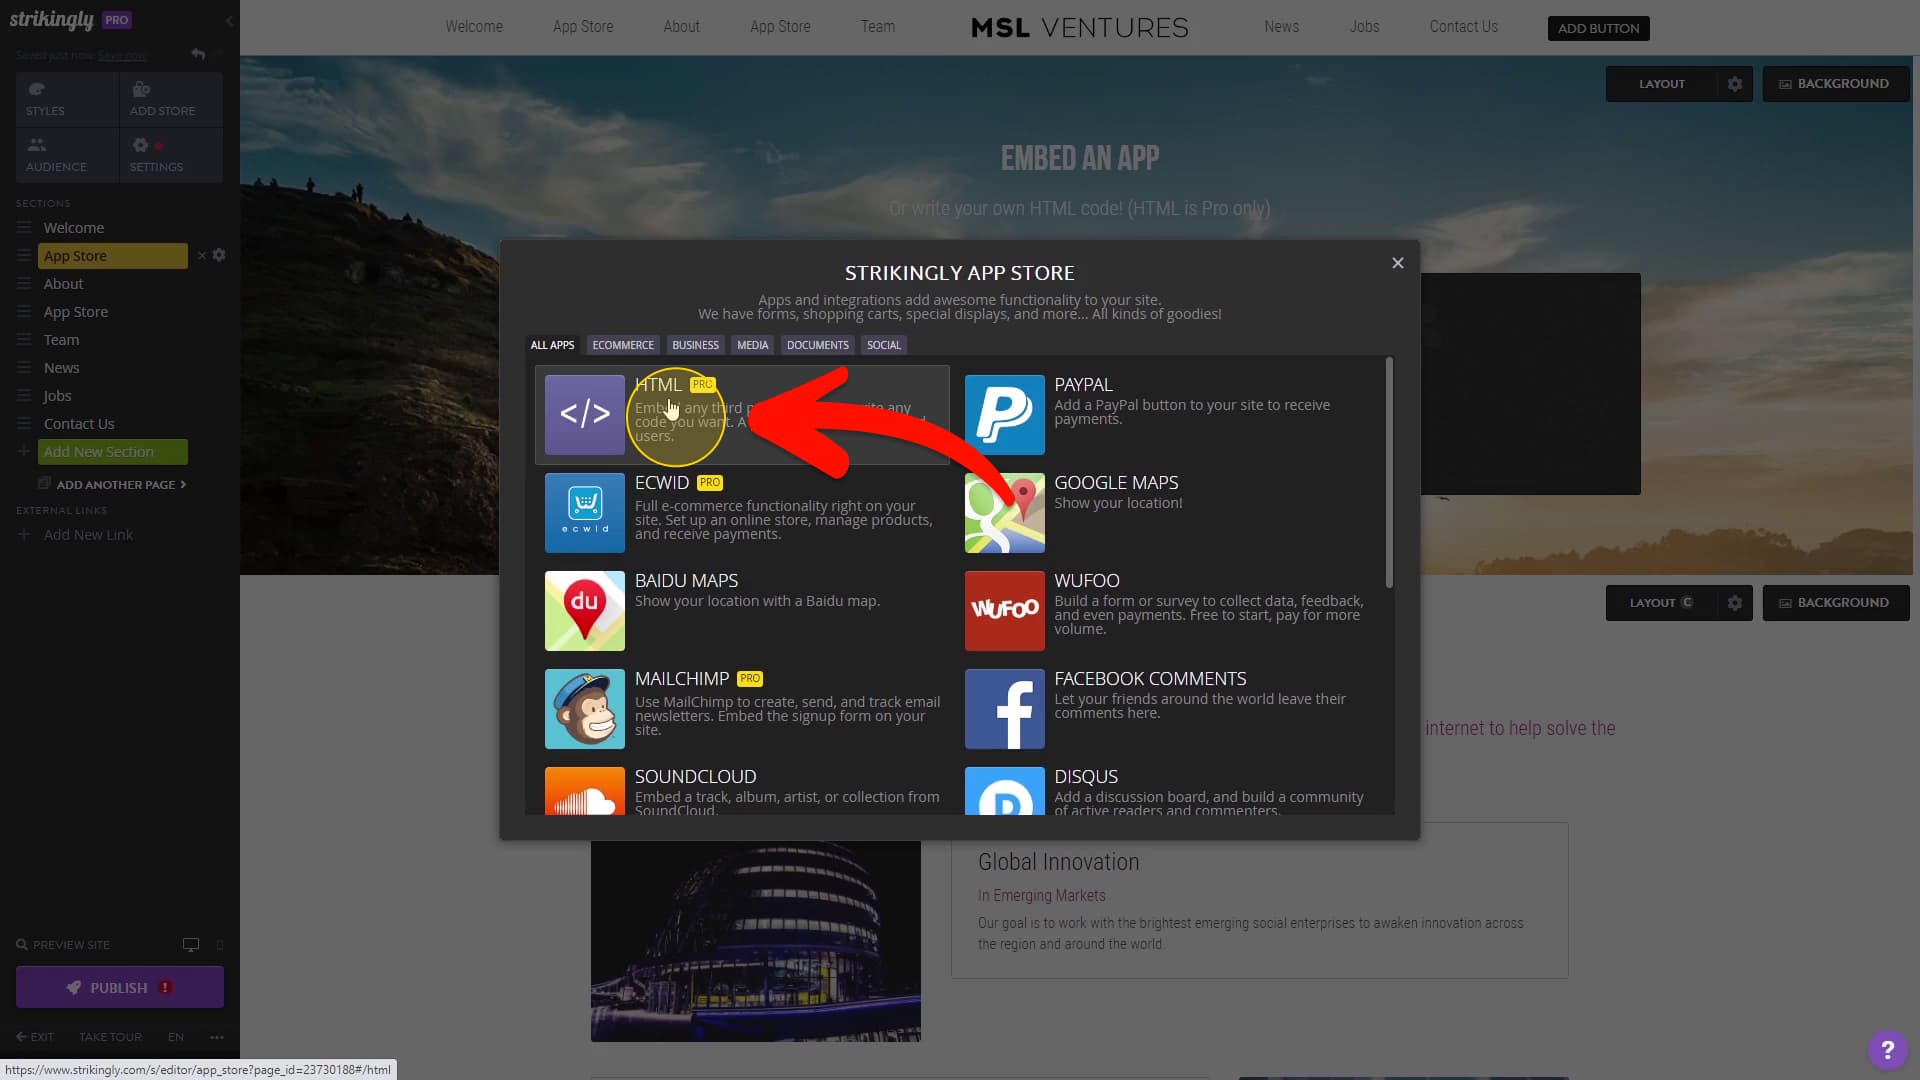1920x1080 pixels.
Task: Delete the selected App Store section
Action: point(201,256)
